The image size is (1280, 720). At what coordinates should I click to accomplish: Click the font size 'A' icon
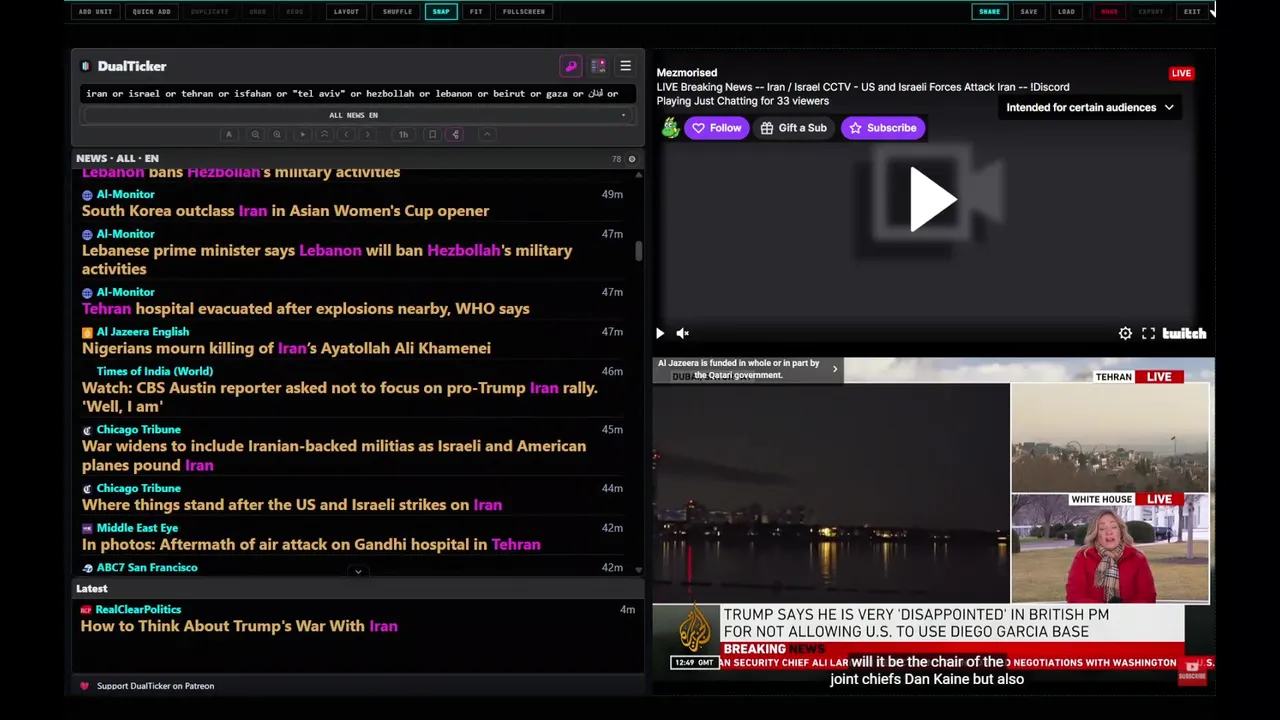[229, 134]
